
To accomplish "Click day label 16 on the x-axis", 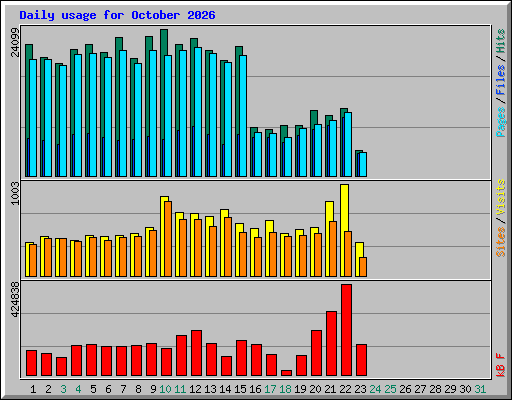I will [255, 389].
